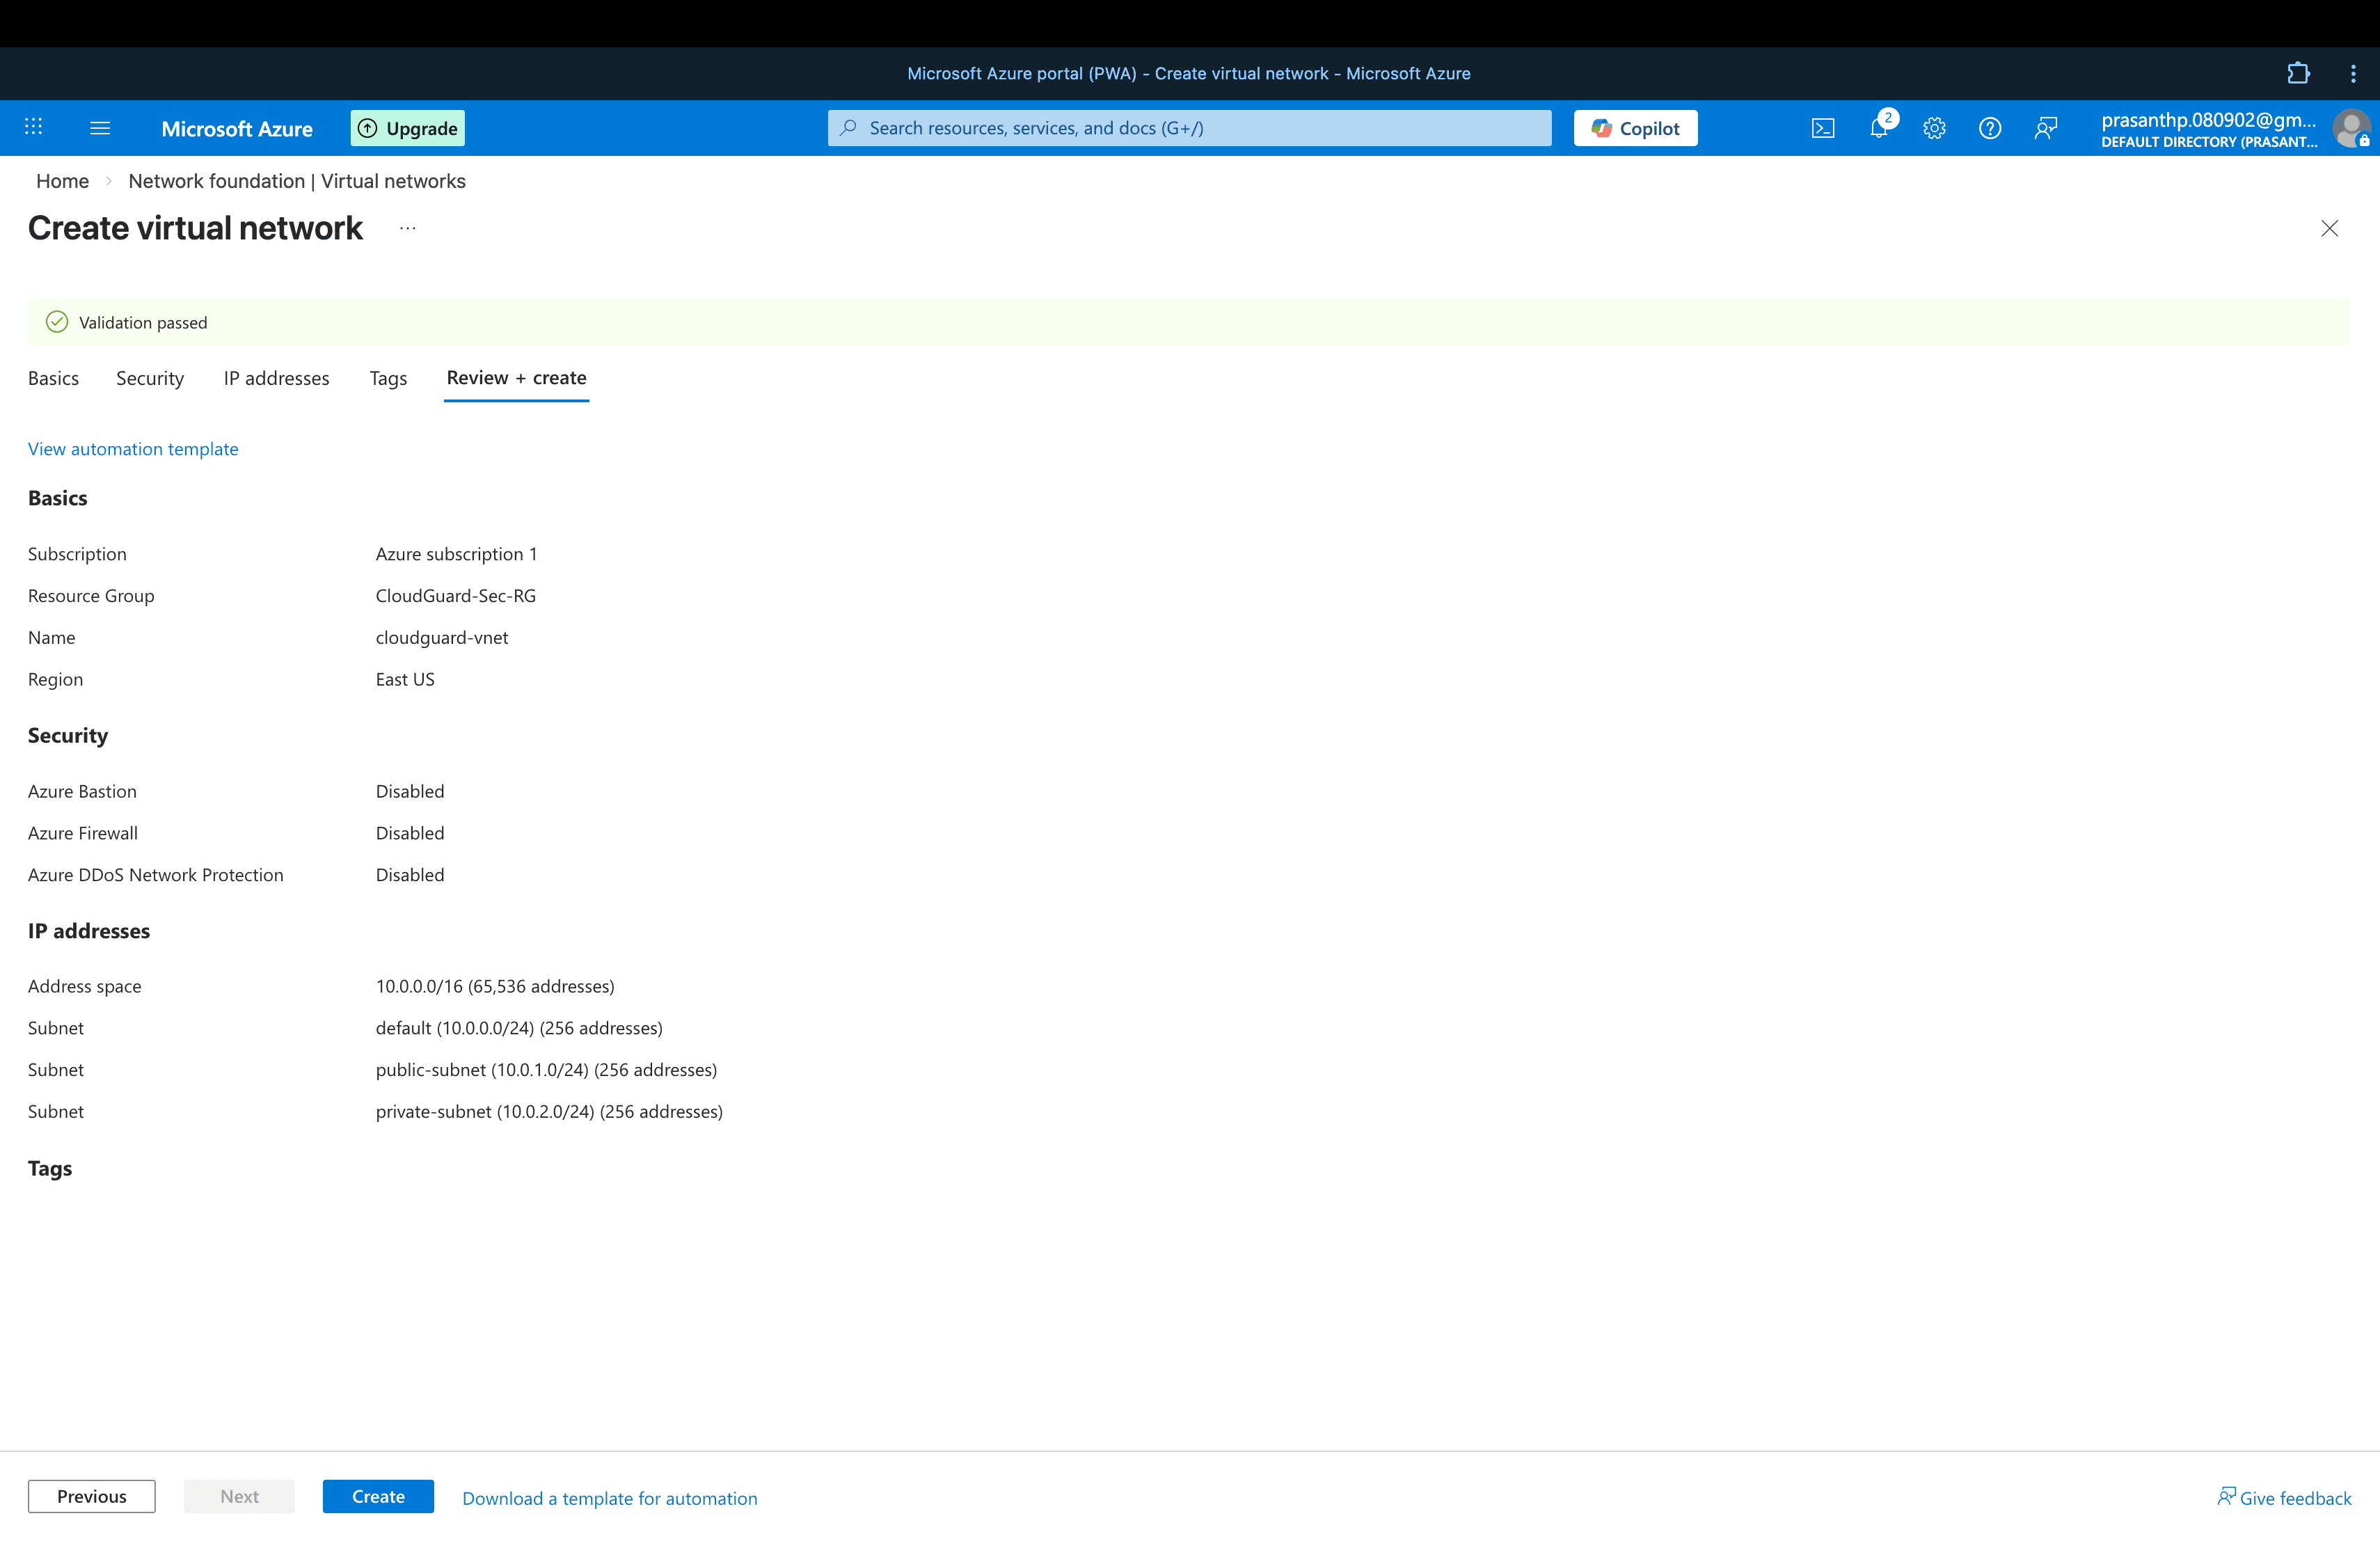Open the notifications bell
The width and height of the screenshot is (2380, 1541).
click(1879, 128)
